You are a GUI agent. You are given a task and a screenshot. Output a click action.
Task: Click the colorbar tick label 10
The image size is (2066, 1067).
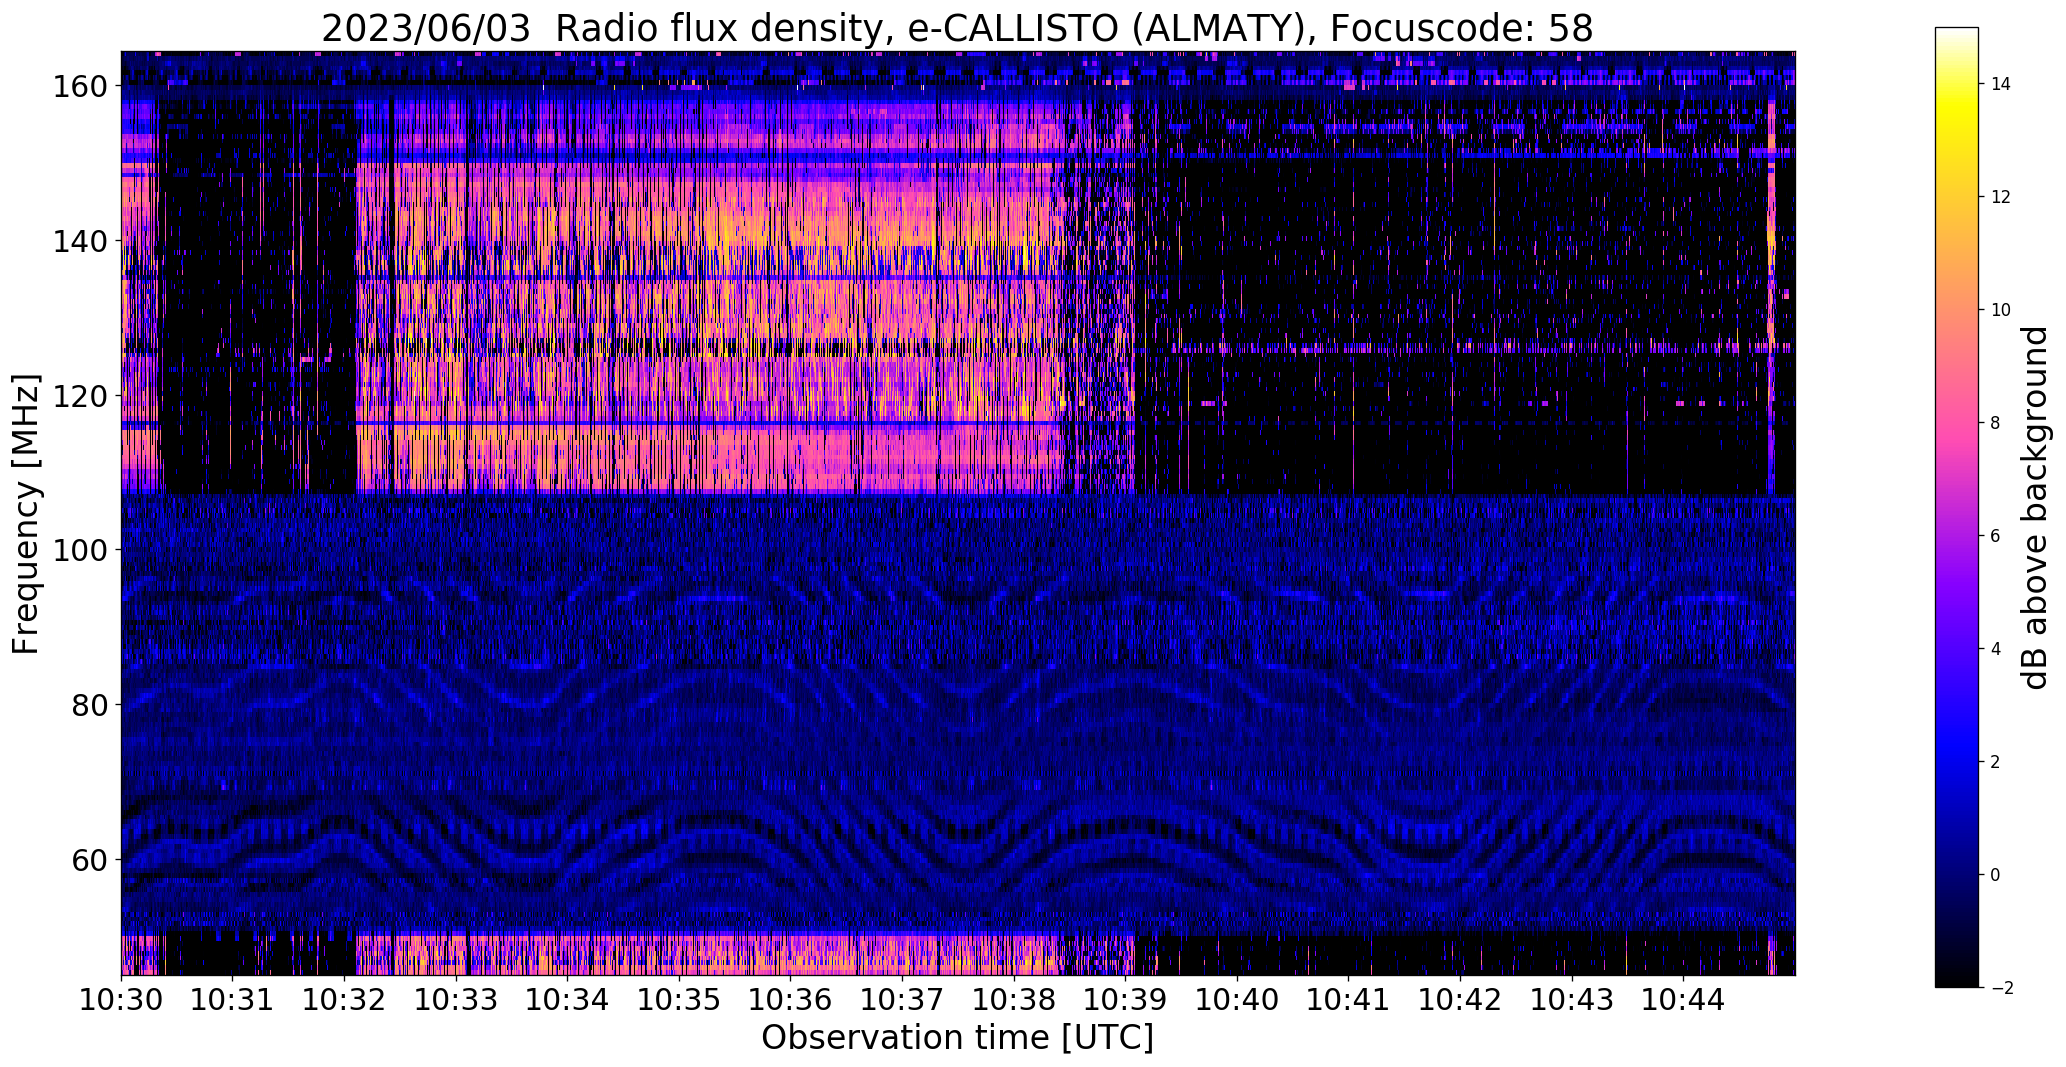pos(2001,310)
